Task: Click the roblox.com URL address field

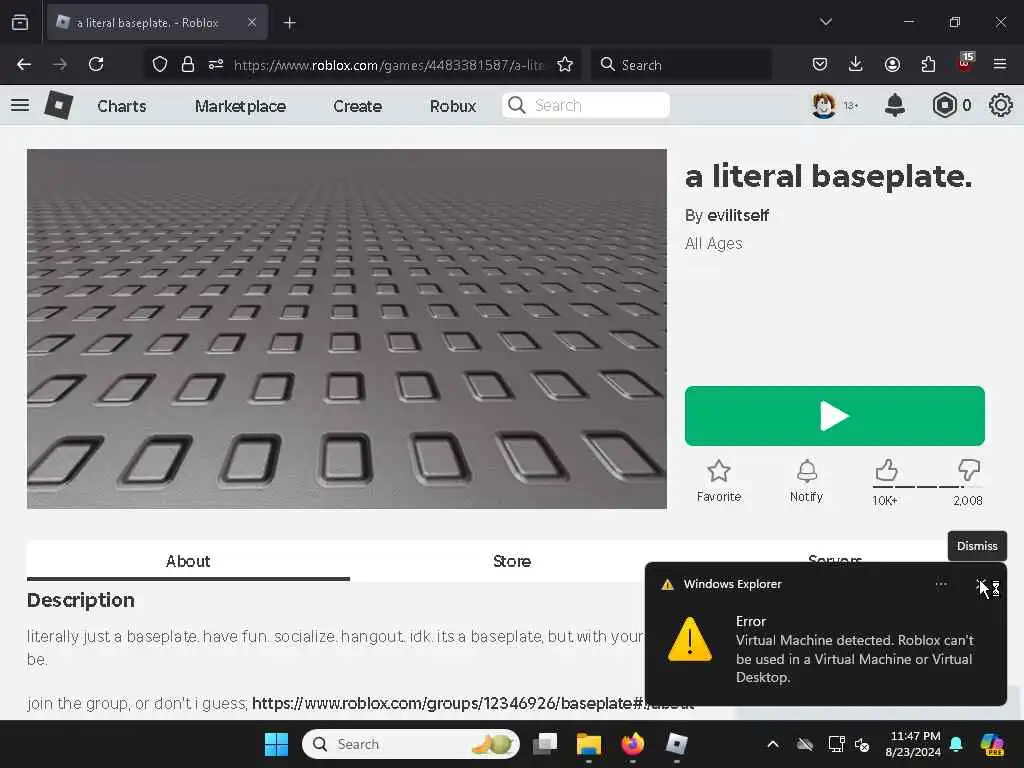Action: click(389, 65)
